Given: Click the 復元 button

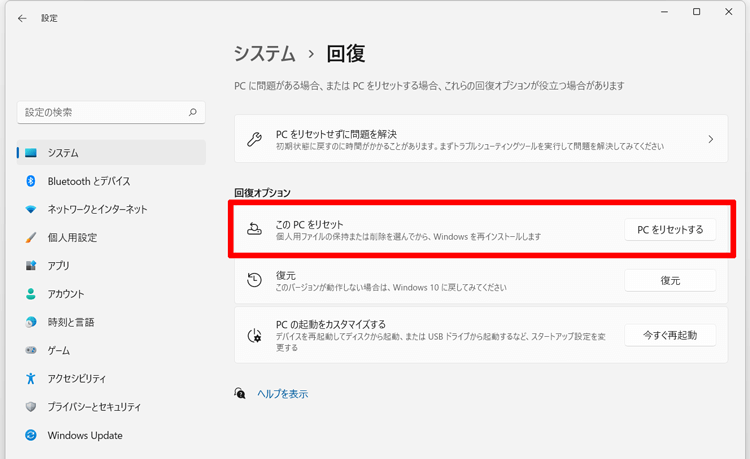Looking at the screenshot, I should pyautogui.click(x=670, y=281).
